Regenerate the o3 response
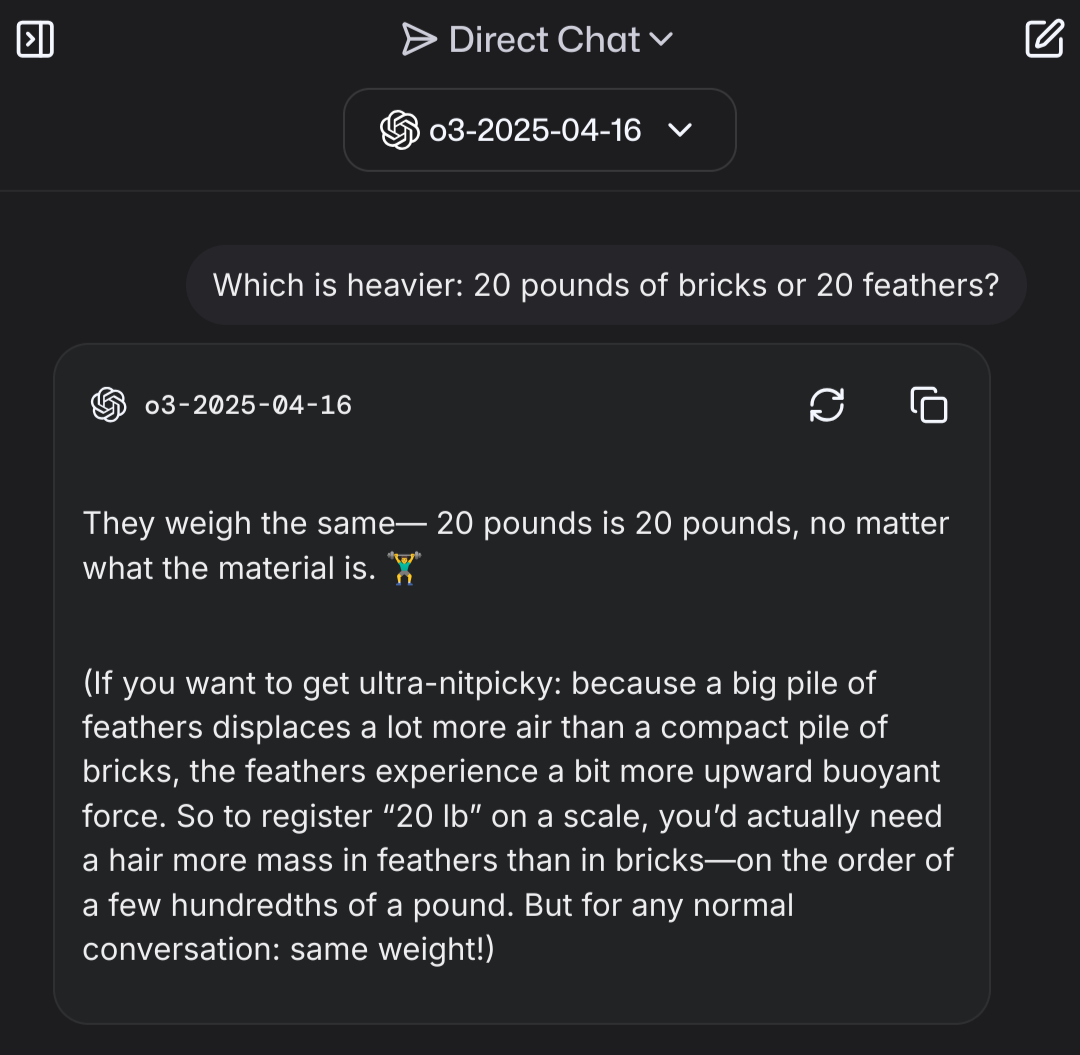 tap(827, 404)
